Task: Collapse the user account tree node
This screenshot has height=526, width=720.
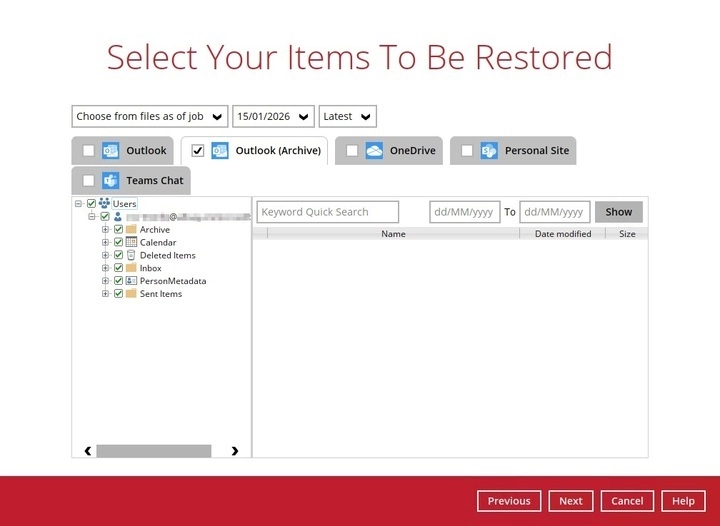Action: pos(92,216)
